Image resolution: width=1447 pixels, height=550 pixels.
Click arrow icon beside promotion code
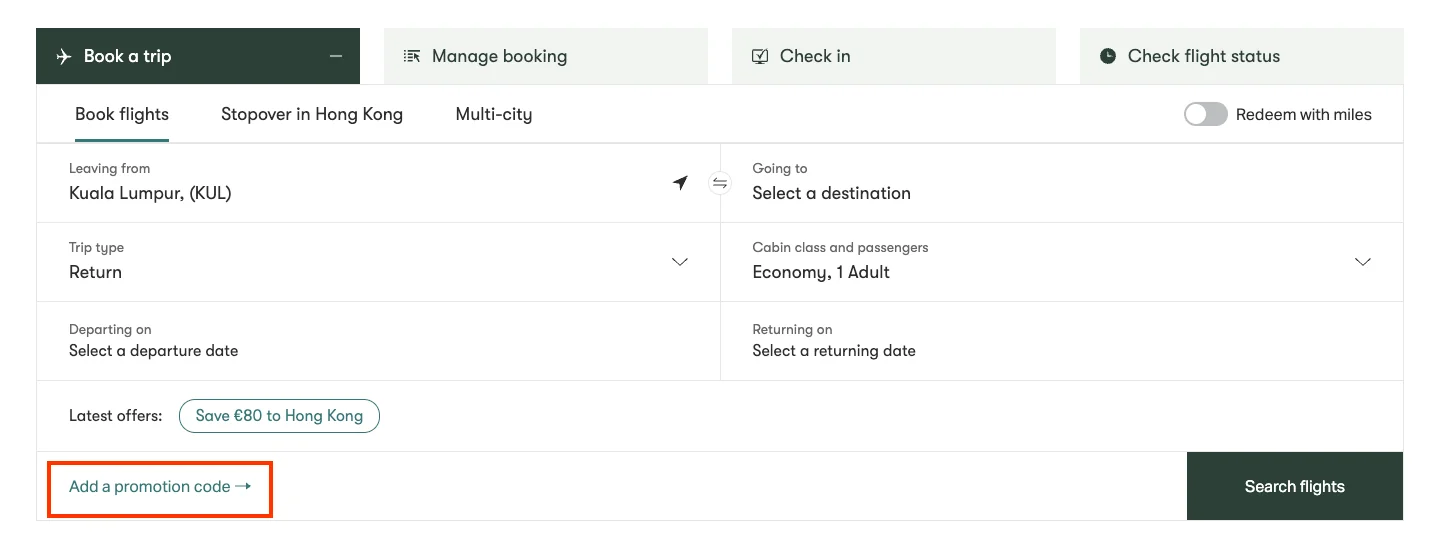tap(243, 487)
